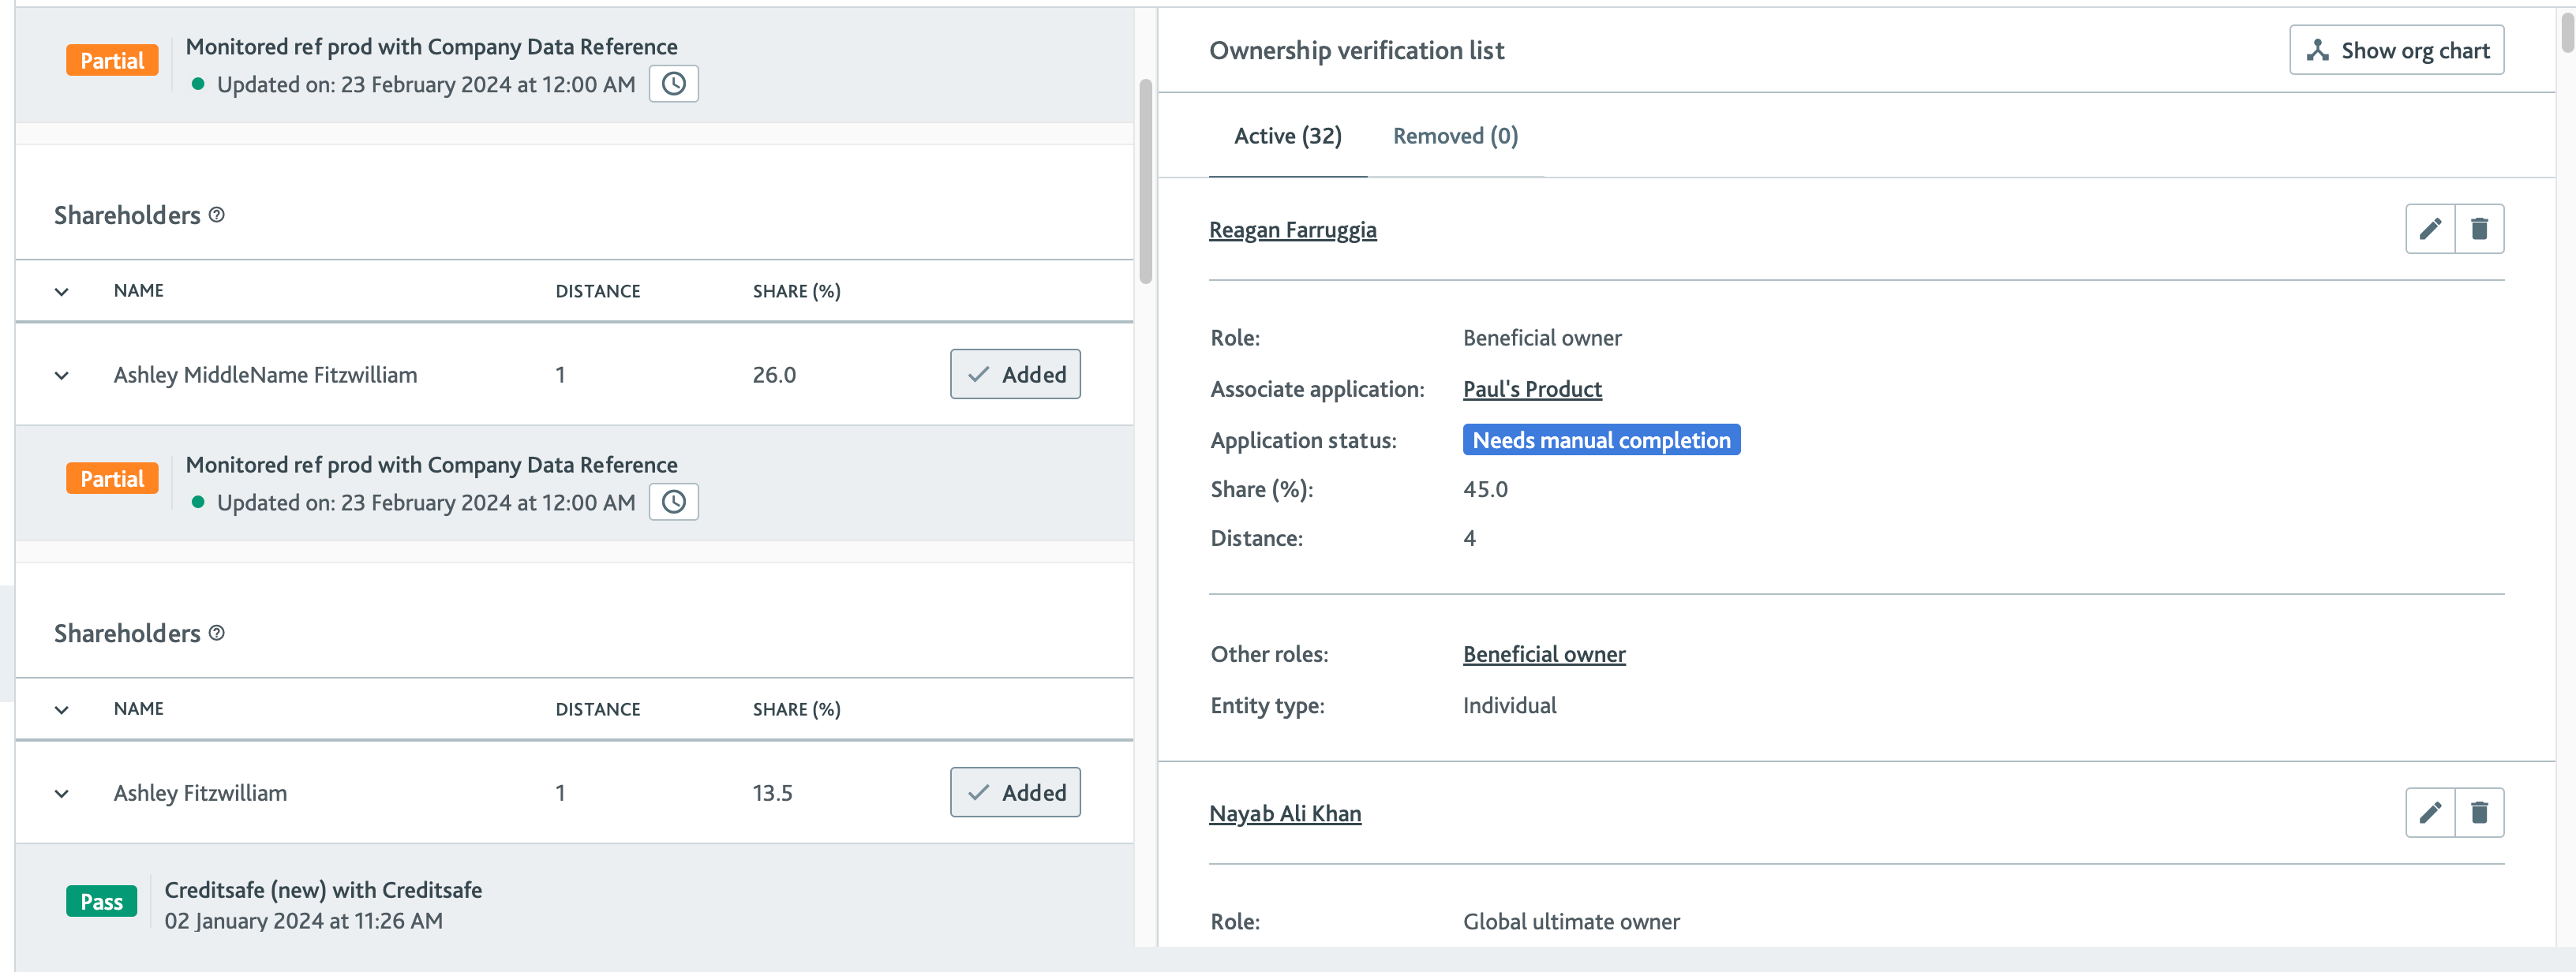Click Added button for Ashley MiddleName Fitzwilliam

click(x=1015, y=374)
